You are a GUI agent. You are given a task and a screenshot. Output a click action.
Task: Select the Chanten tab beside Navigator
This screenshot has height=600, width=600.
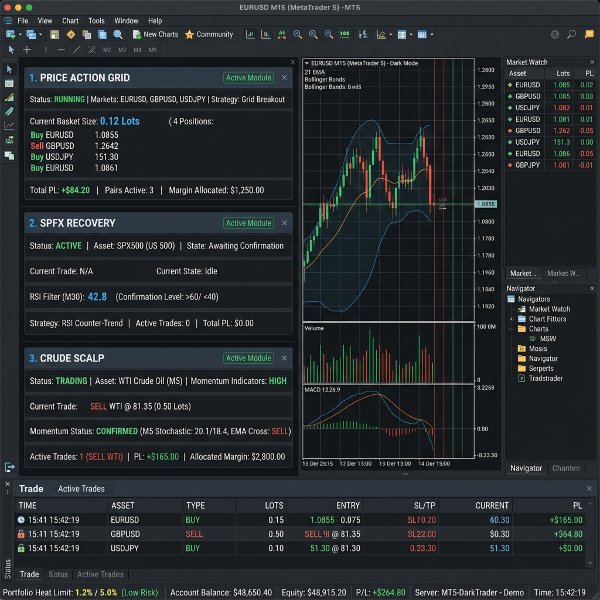[566, 468]
